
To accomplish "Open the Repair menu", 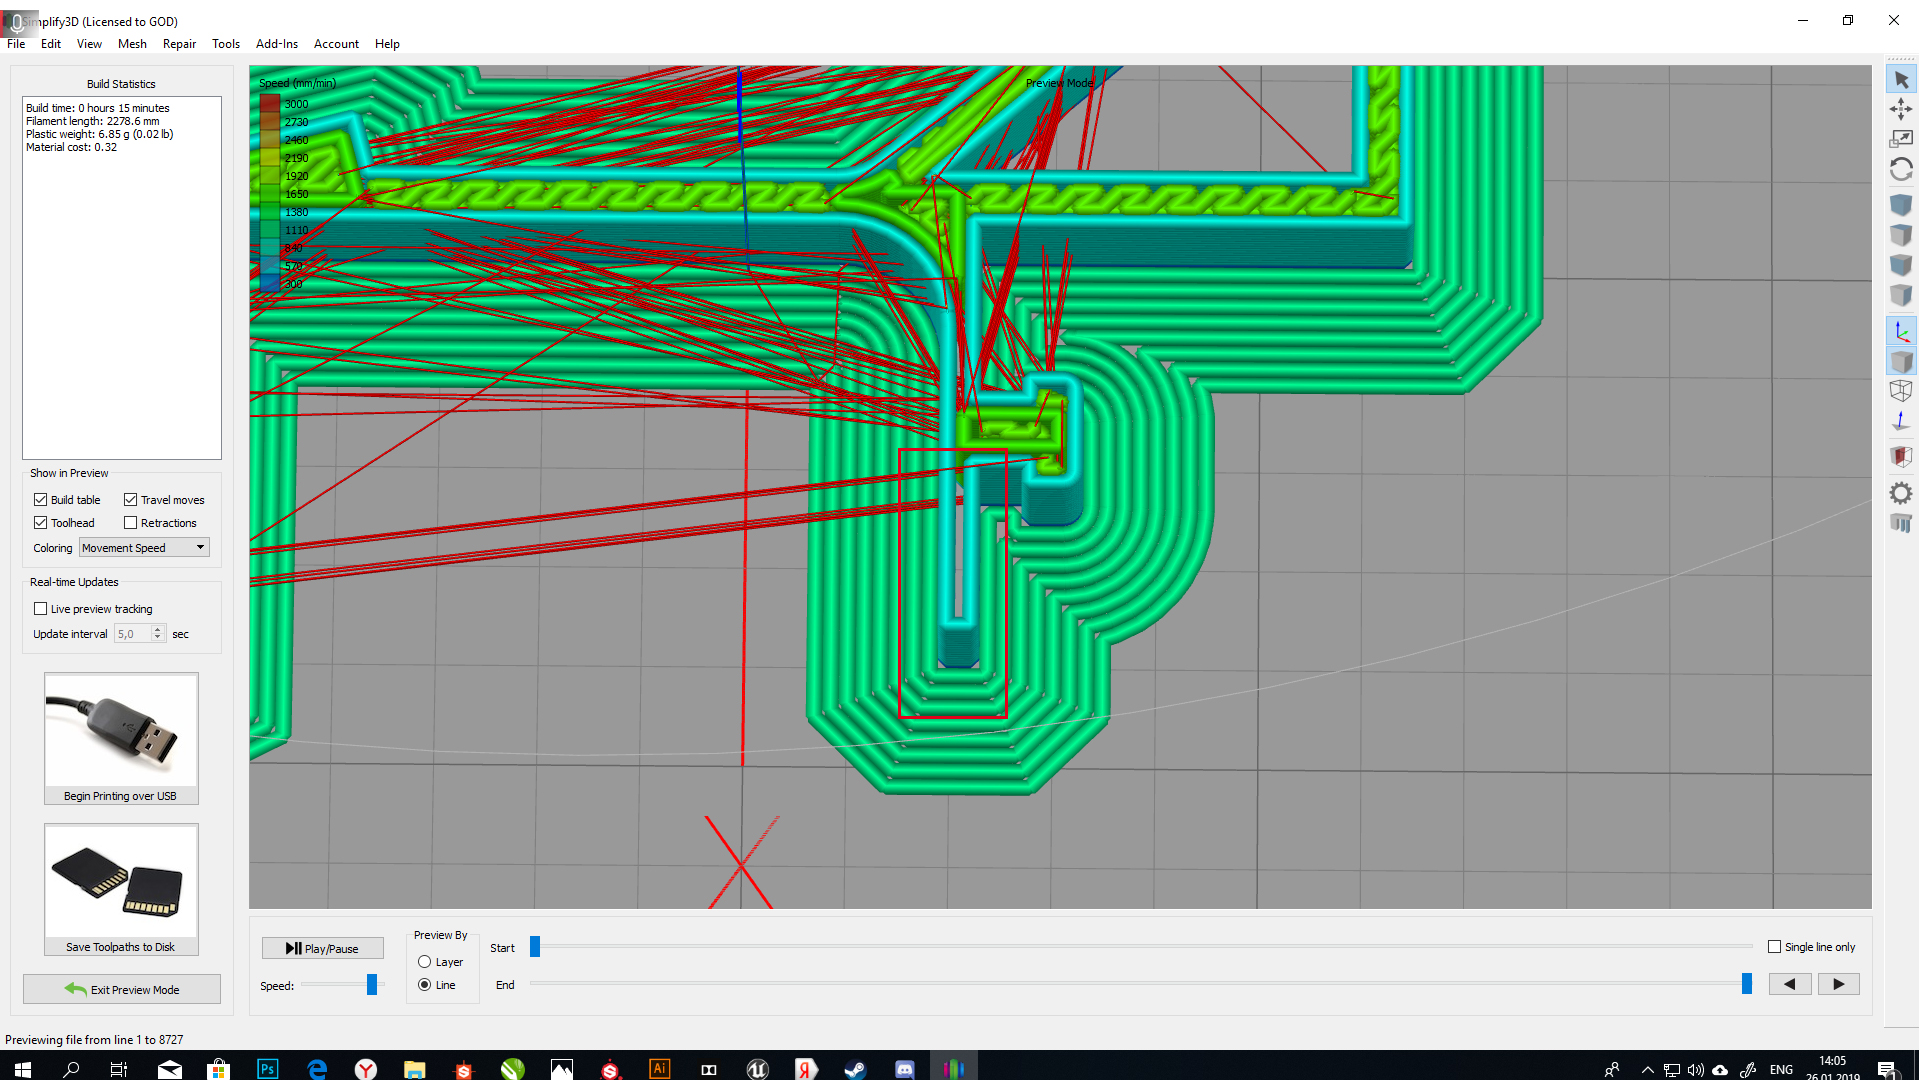I will coord(179,44).
